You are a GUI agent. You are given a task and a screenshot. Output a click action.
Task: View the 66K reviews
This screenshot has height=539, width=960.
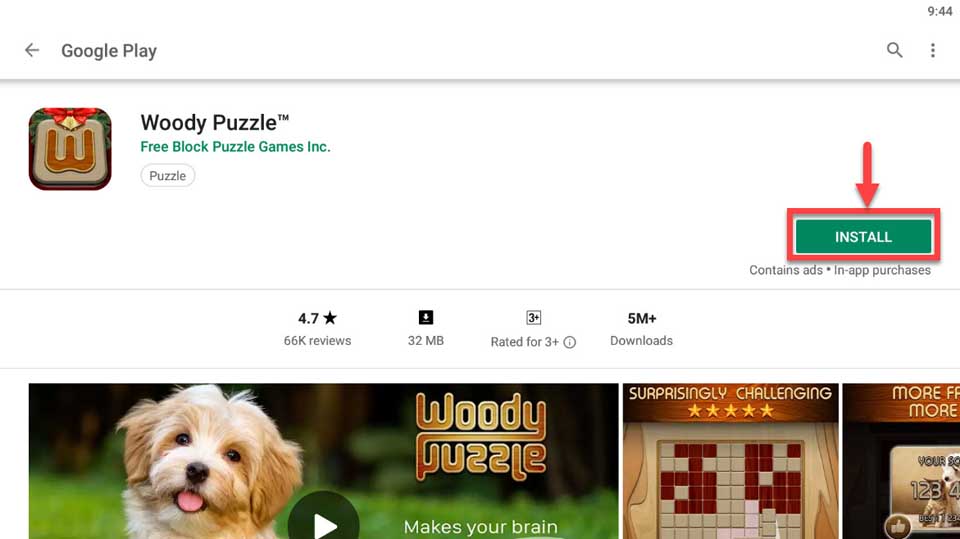317,341
